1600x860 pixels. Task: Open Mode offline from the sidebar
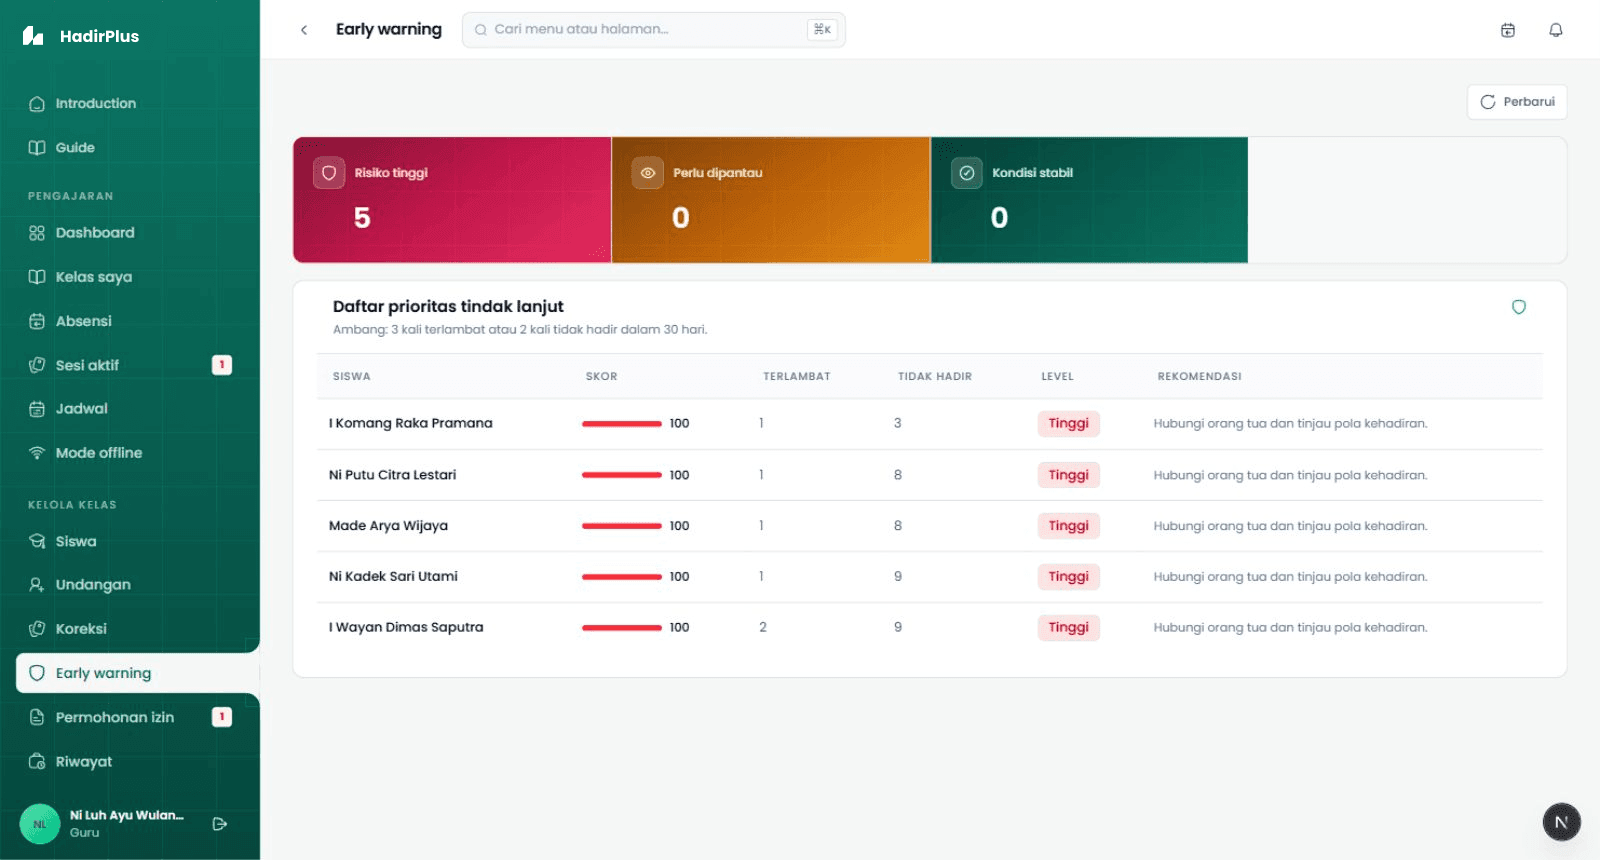point(138,453)
